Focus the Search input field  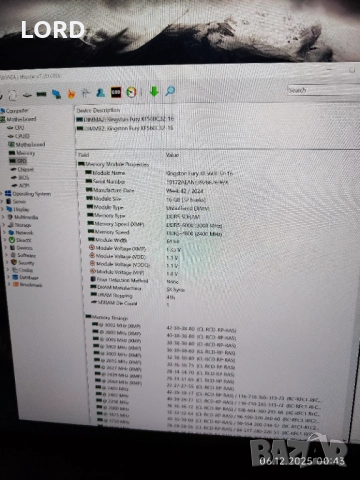pos(322,90)
